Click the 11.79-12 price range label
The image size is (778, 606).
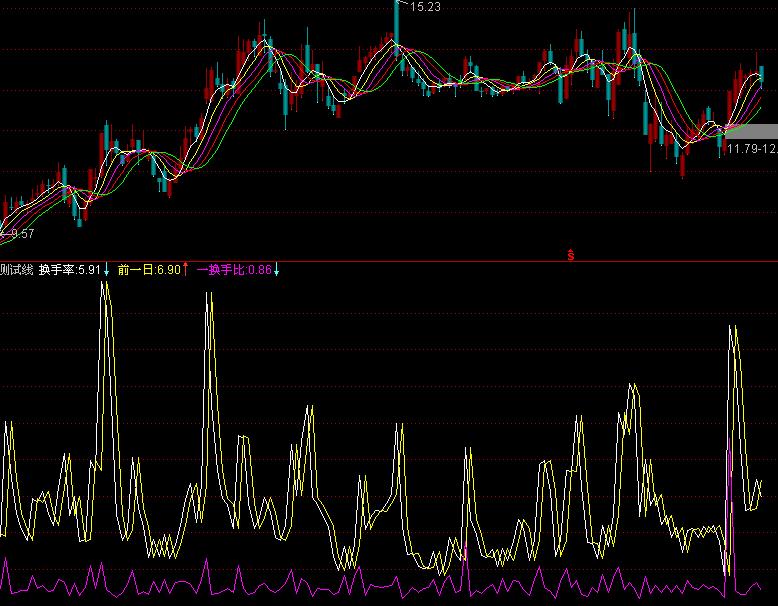point(752,148)
